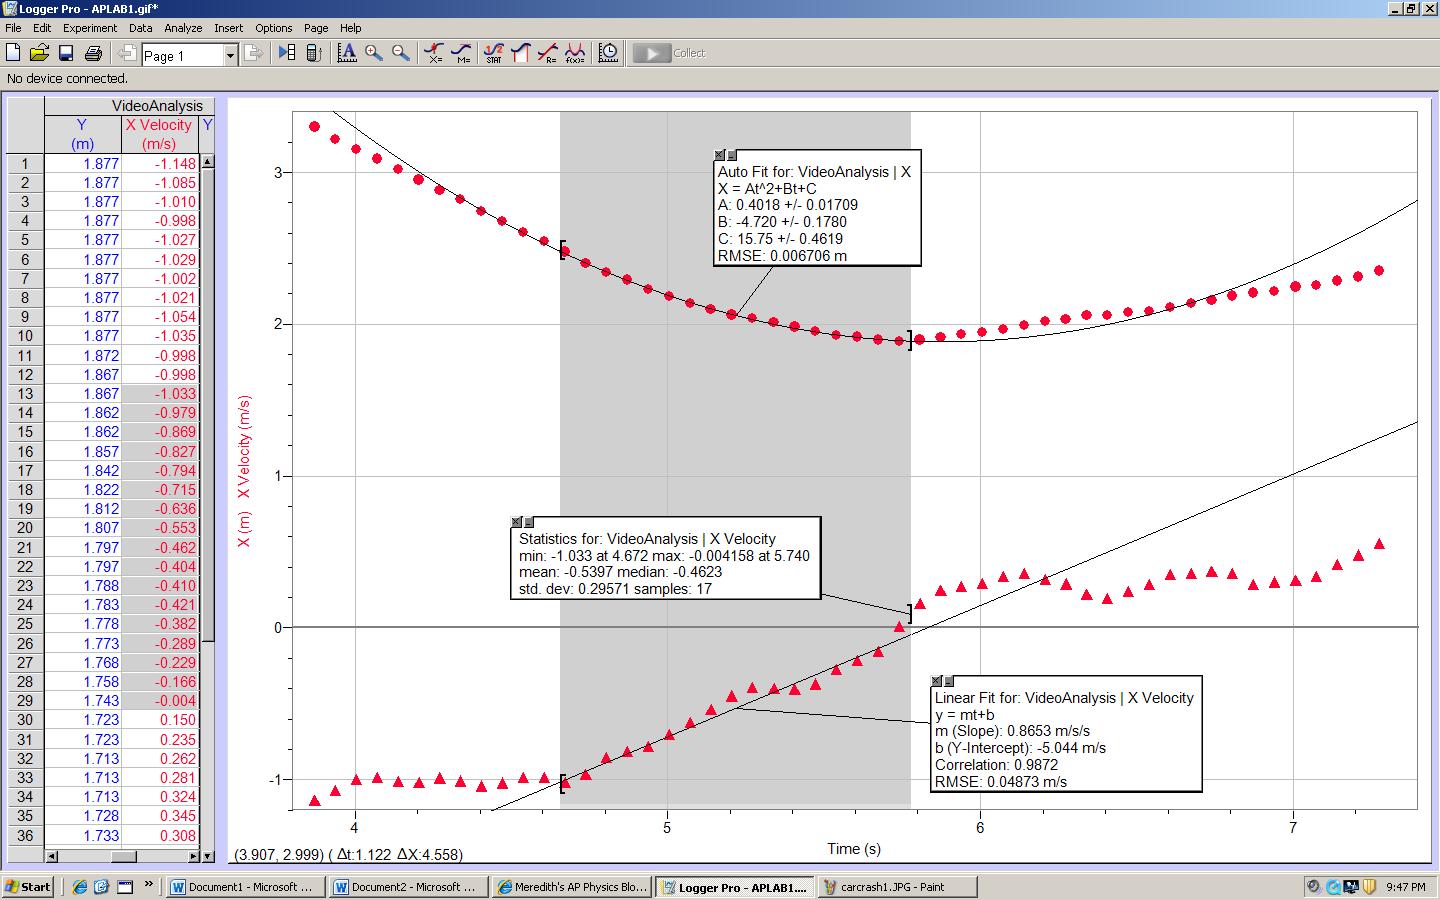Open Data Collection settings clock icon

click(x=608, y=53)
